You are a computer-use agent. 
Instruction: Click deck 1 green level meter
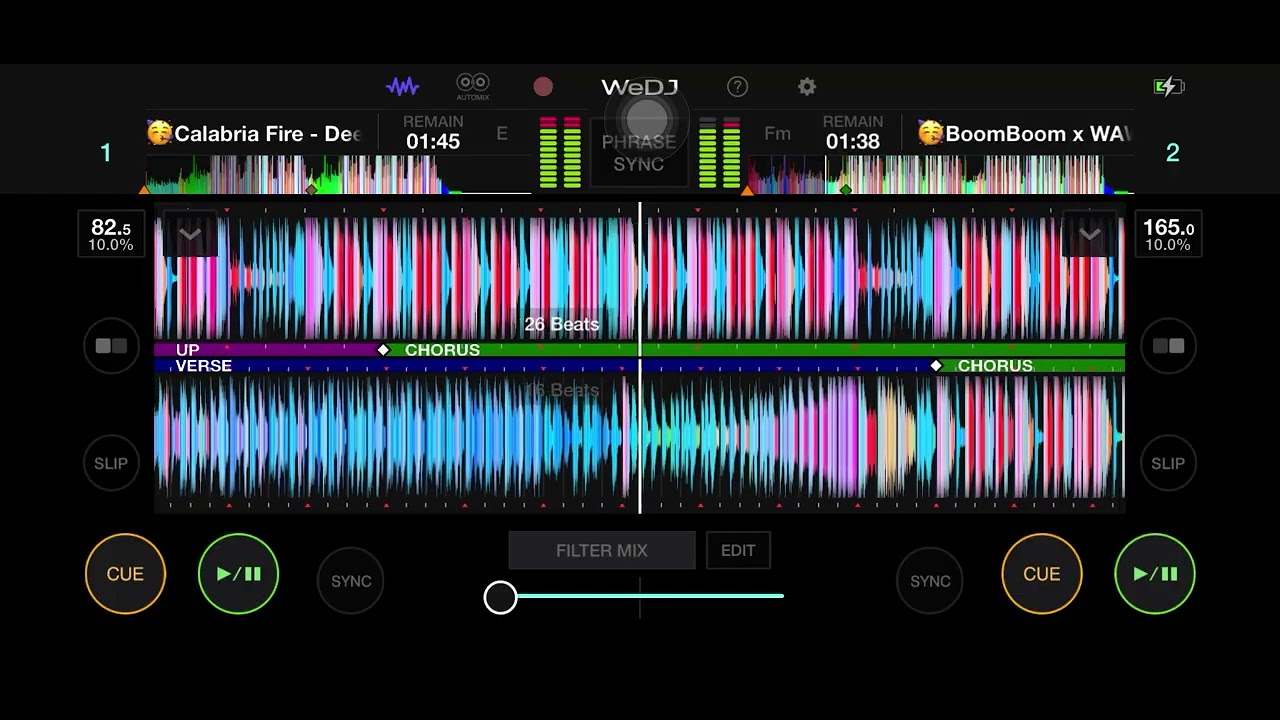pos(560,152)
